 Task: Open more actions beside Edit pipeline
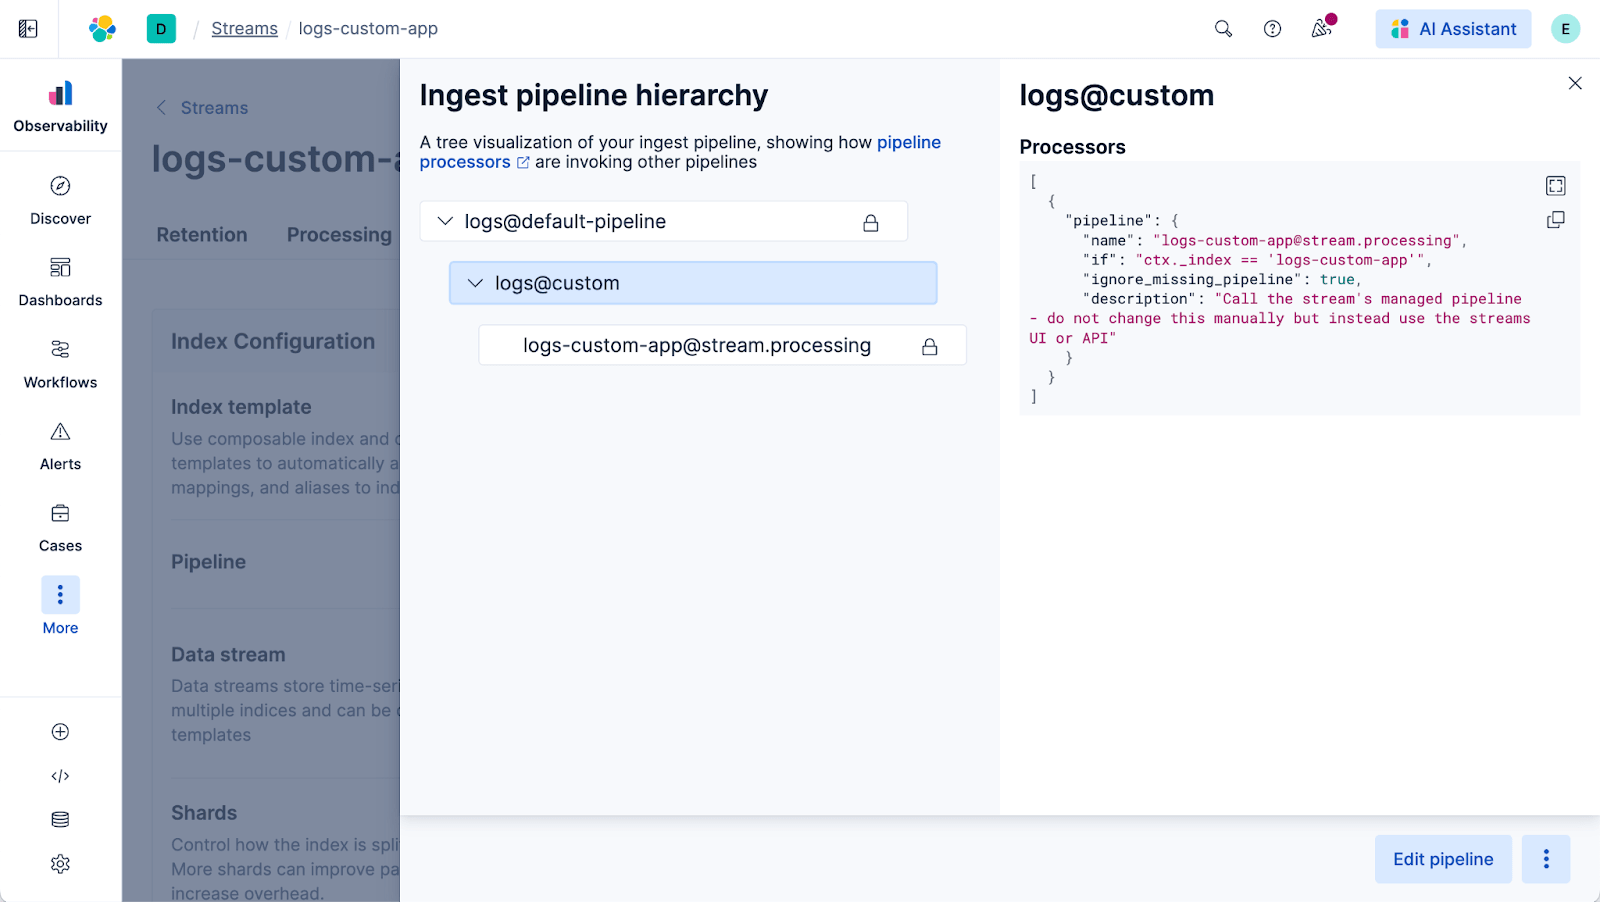[x=1546, y=859]
